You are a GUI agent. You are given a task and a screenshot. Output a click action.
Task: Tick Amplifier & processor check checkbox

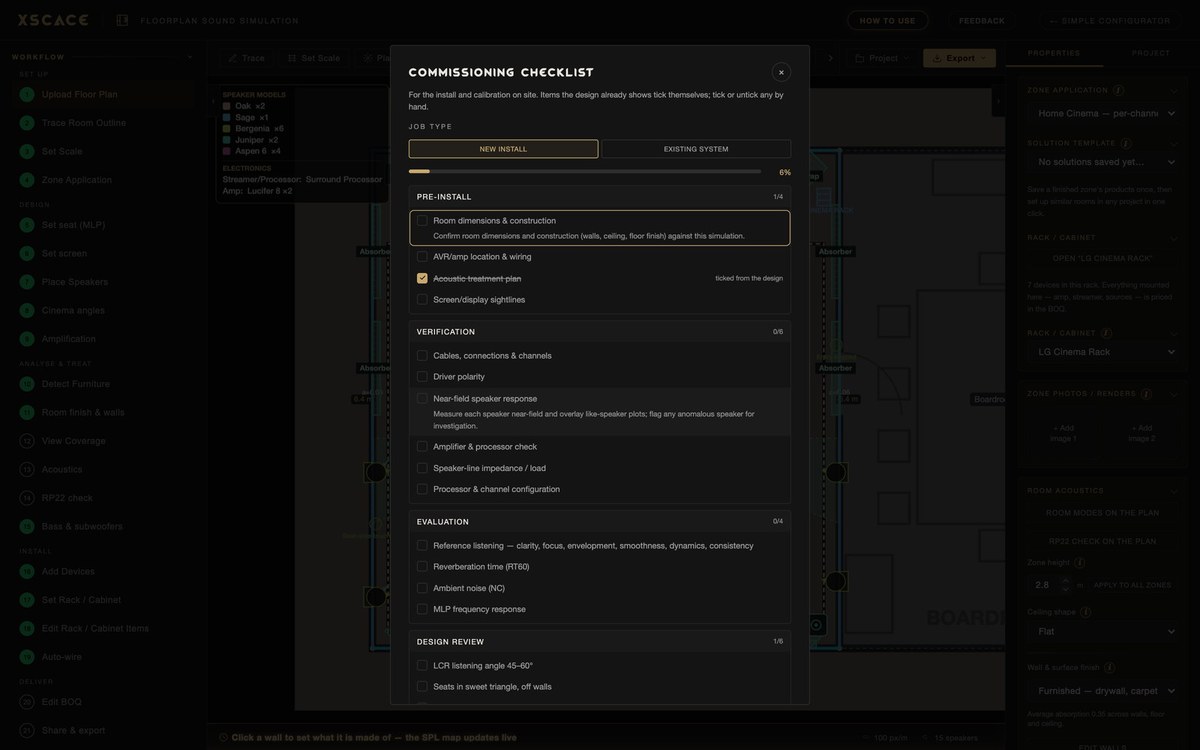[x=422, y=447]
